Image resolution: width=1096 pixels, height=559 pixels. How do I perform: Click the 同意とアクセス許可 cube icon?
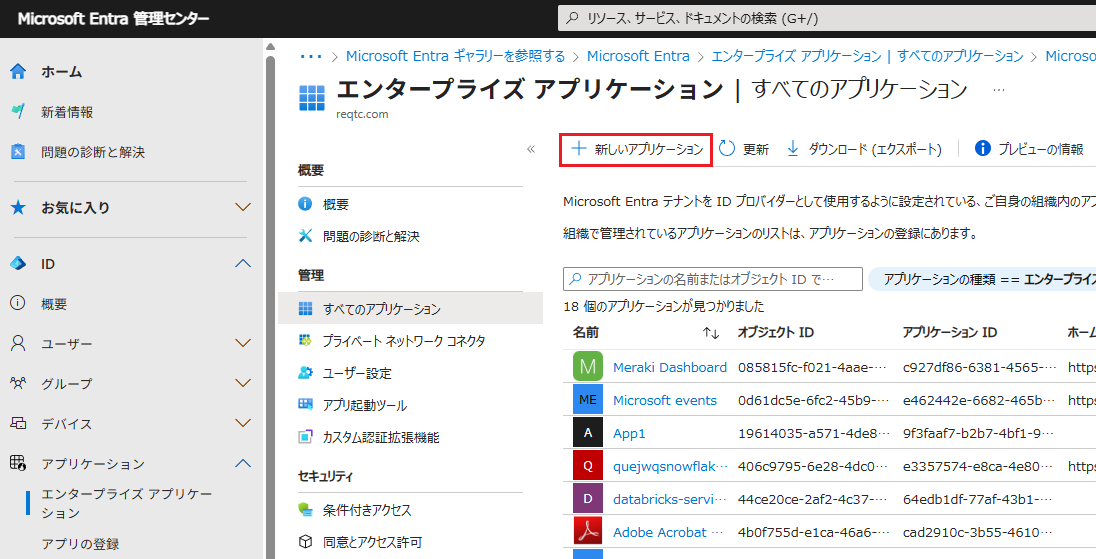[305, 542]
